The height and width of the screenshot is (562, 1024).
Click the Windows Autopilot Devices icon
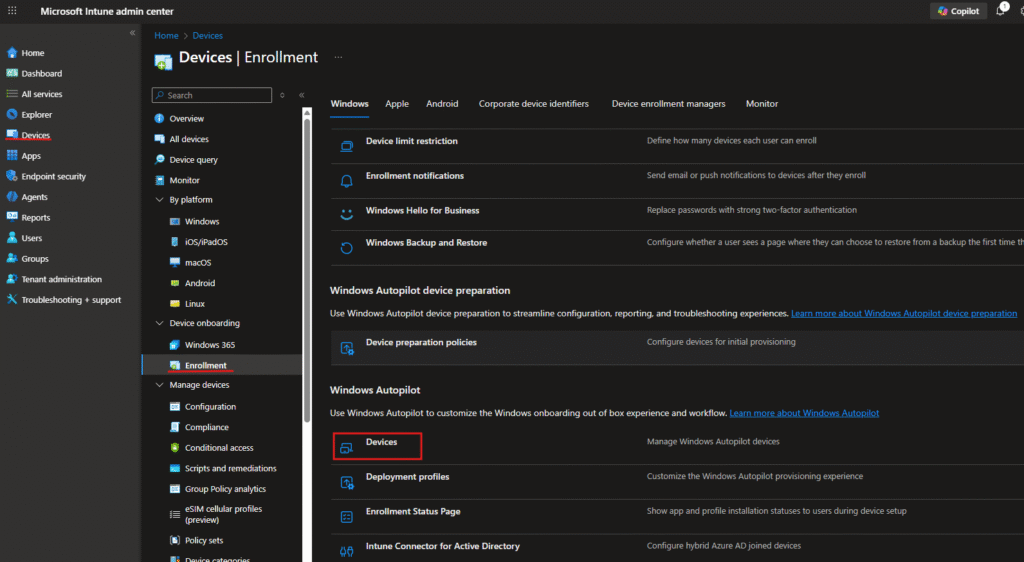(x=347, y=448)
